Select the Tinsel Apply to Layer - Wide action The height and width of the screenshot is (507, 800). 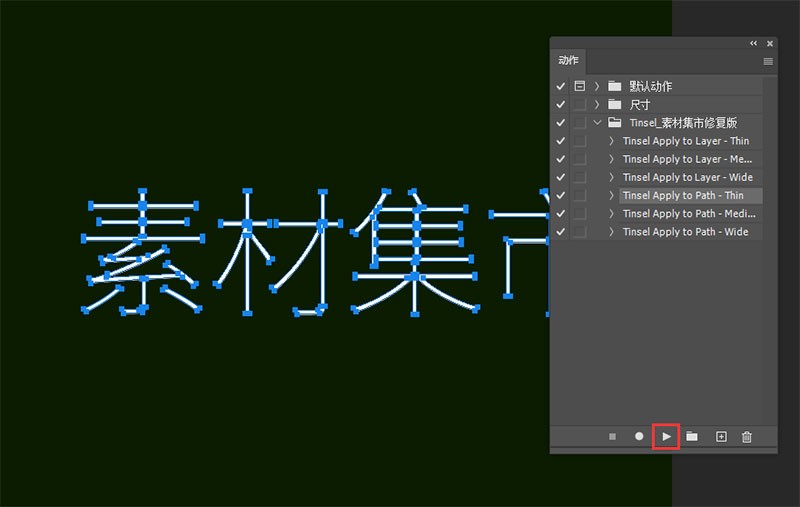(x=687, y=178)
